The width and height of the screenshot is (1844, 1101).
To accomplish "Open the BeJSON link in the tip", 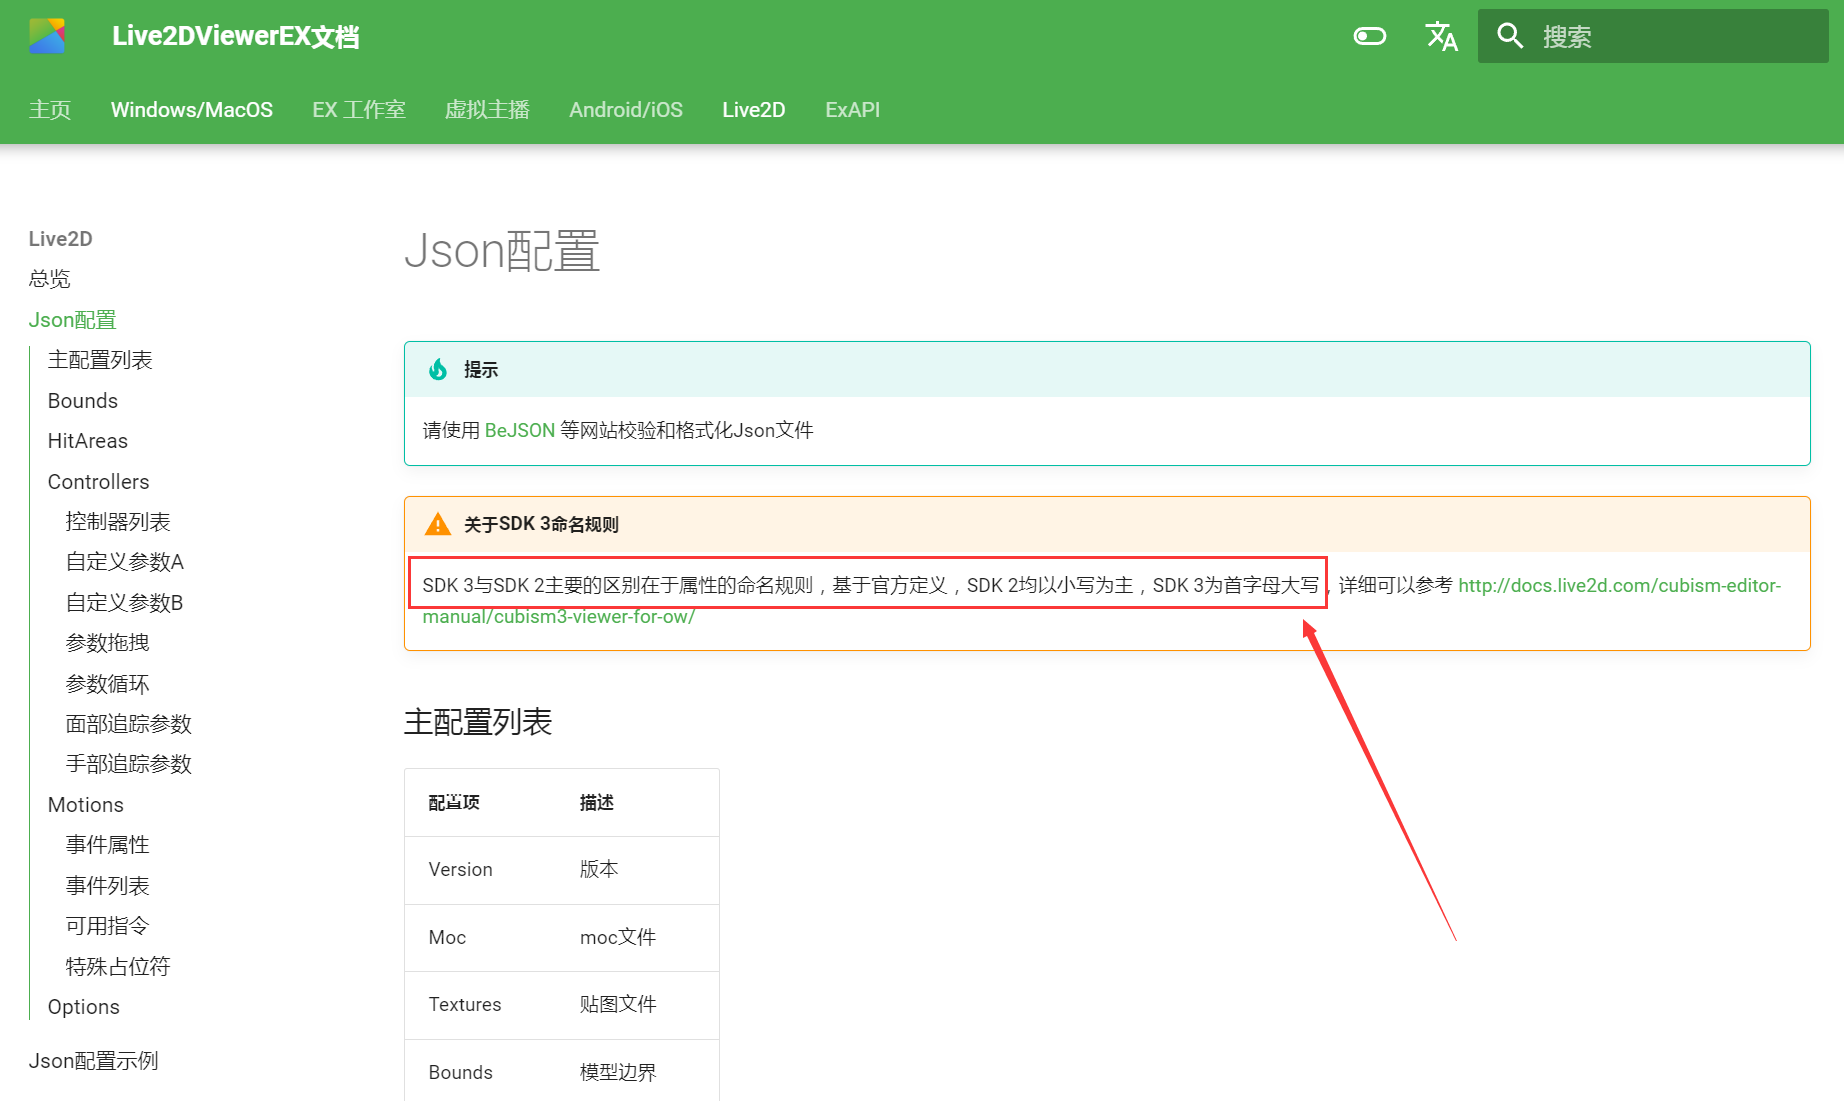I will (x=520, y=430).
